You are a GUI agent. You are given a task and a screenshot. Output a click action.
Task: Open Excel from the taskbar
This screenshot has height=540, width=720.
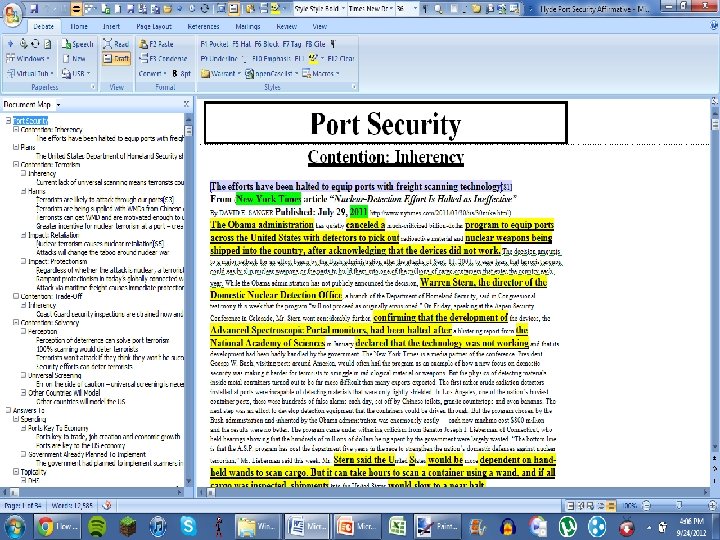[397, 526]
